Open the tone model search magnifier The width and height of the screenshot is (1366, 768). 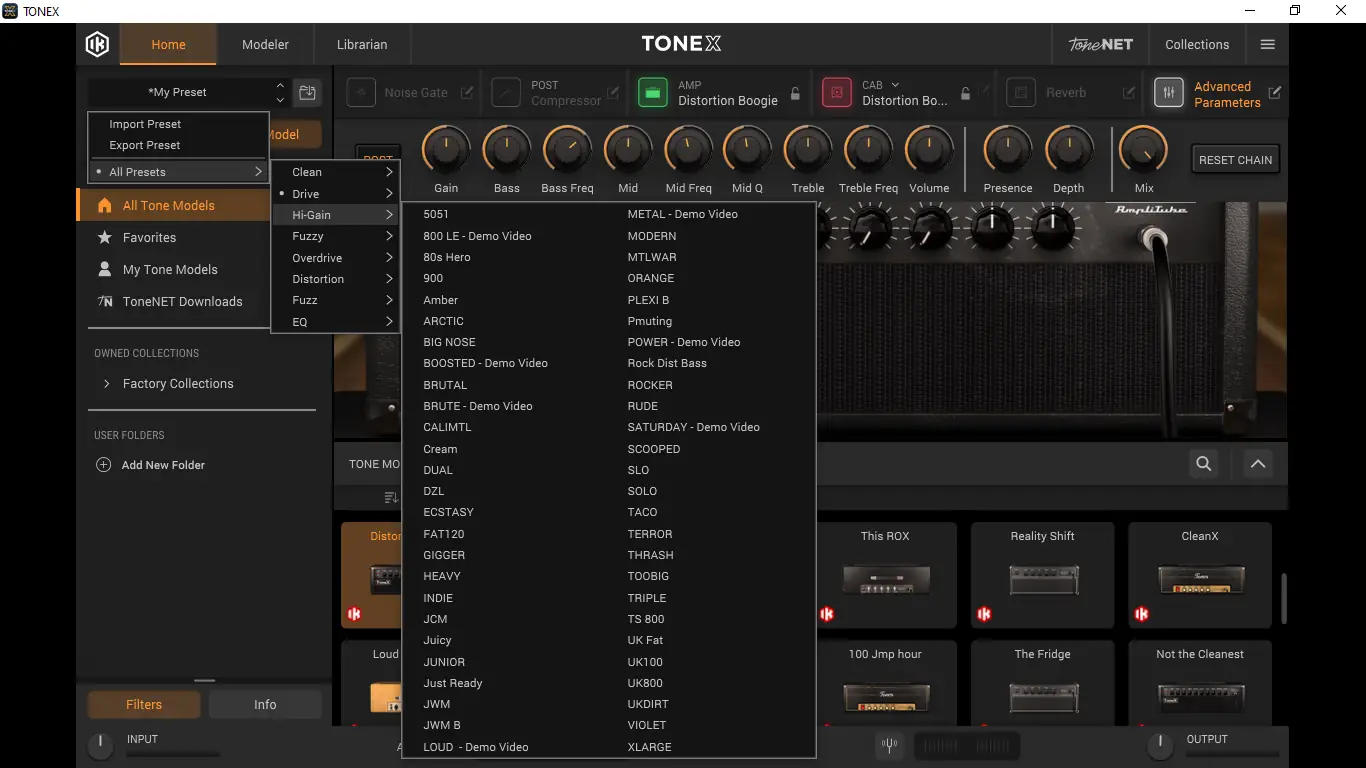tap(1204, 464)
